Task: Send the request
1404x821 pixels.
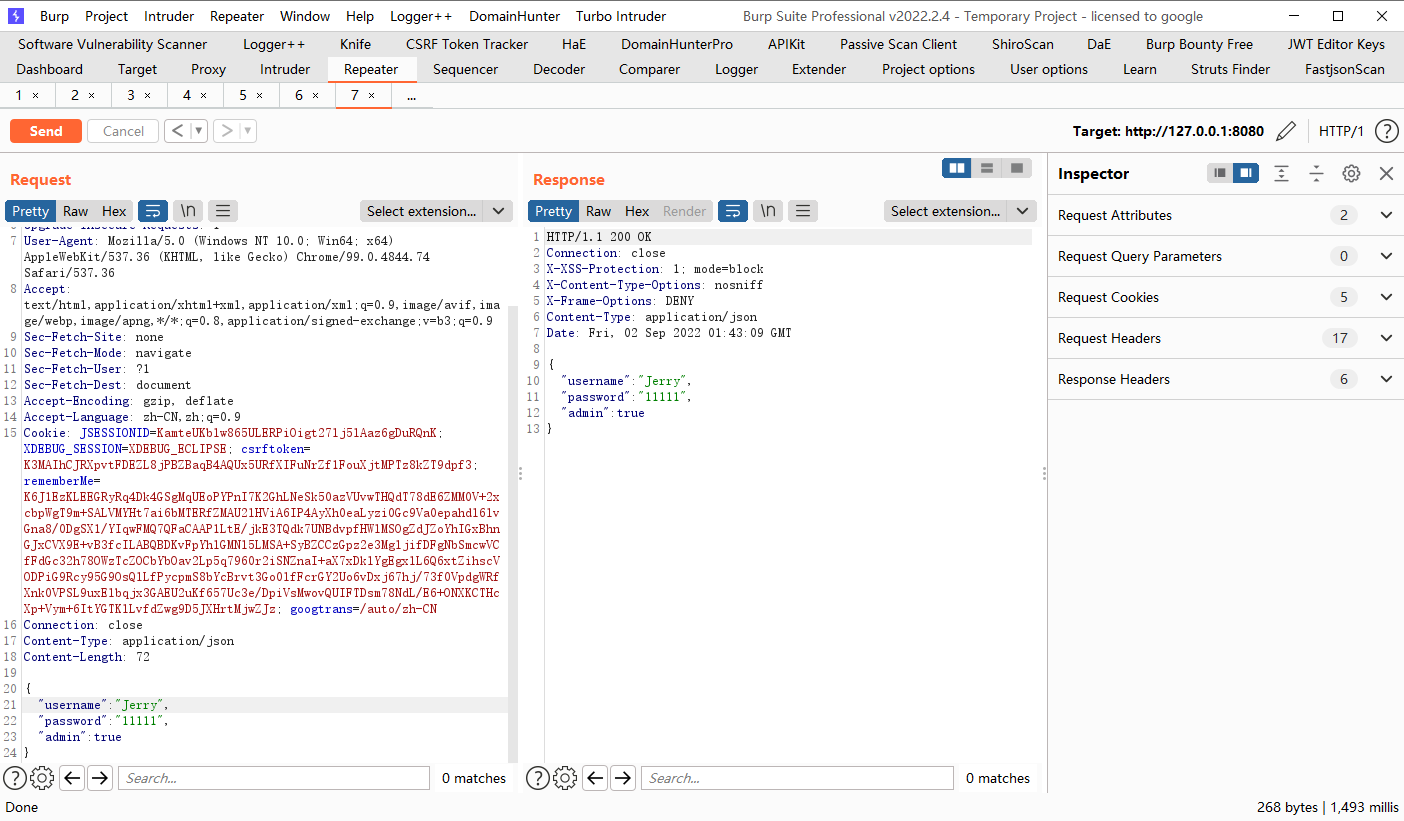Action: pos(46,131)
